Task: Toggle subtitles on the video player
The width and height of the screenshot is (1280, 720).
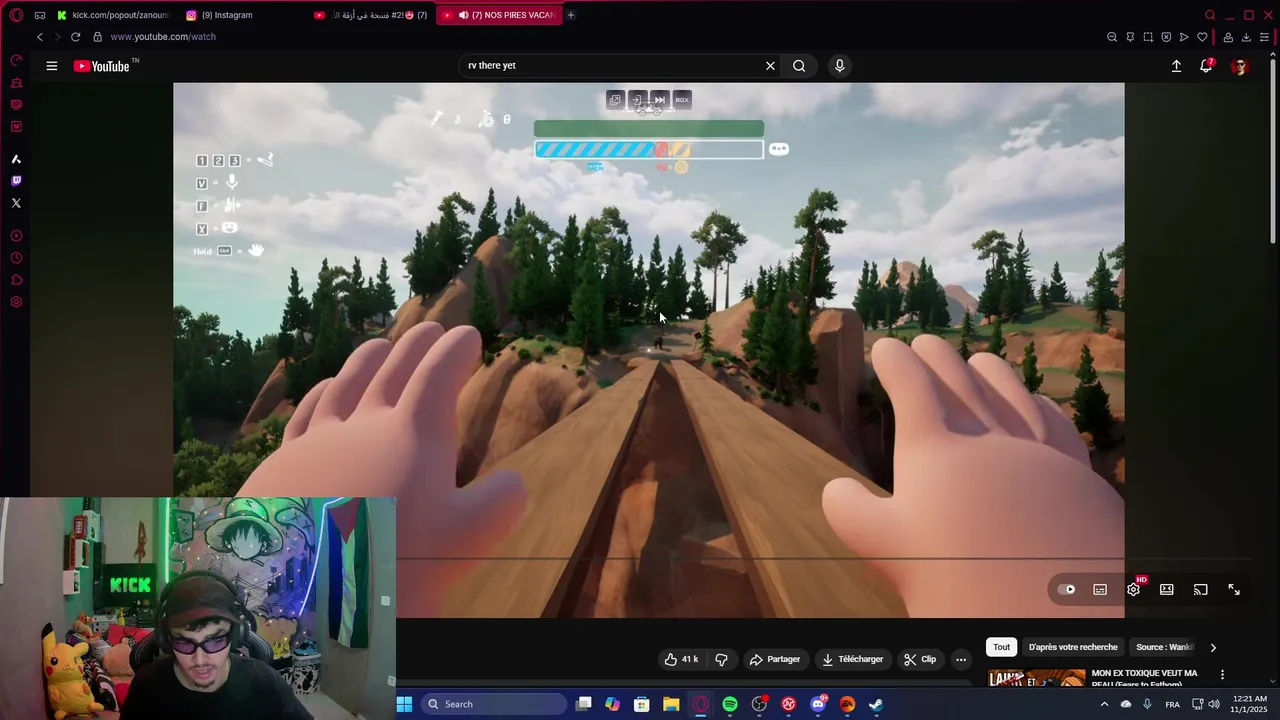Action: tap(1100, 590)
